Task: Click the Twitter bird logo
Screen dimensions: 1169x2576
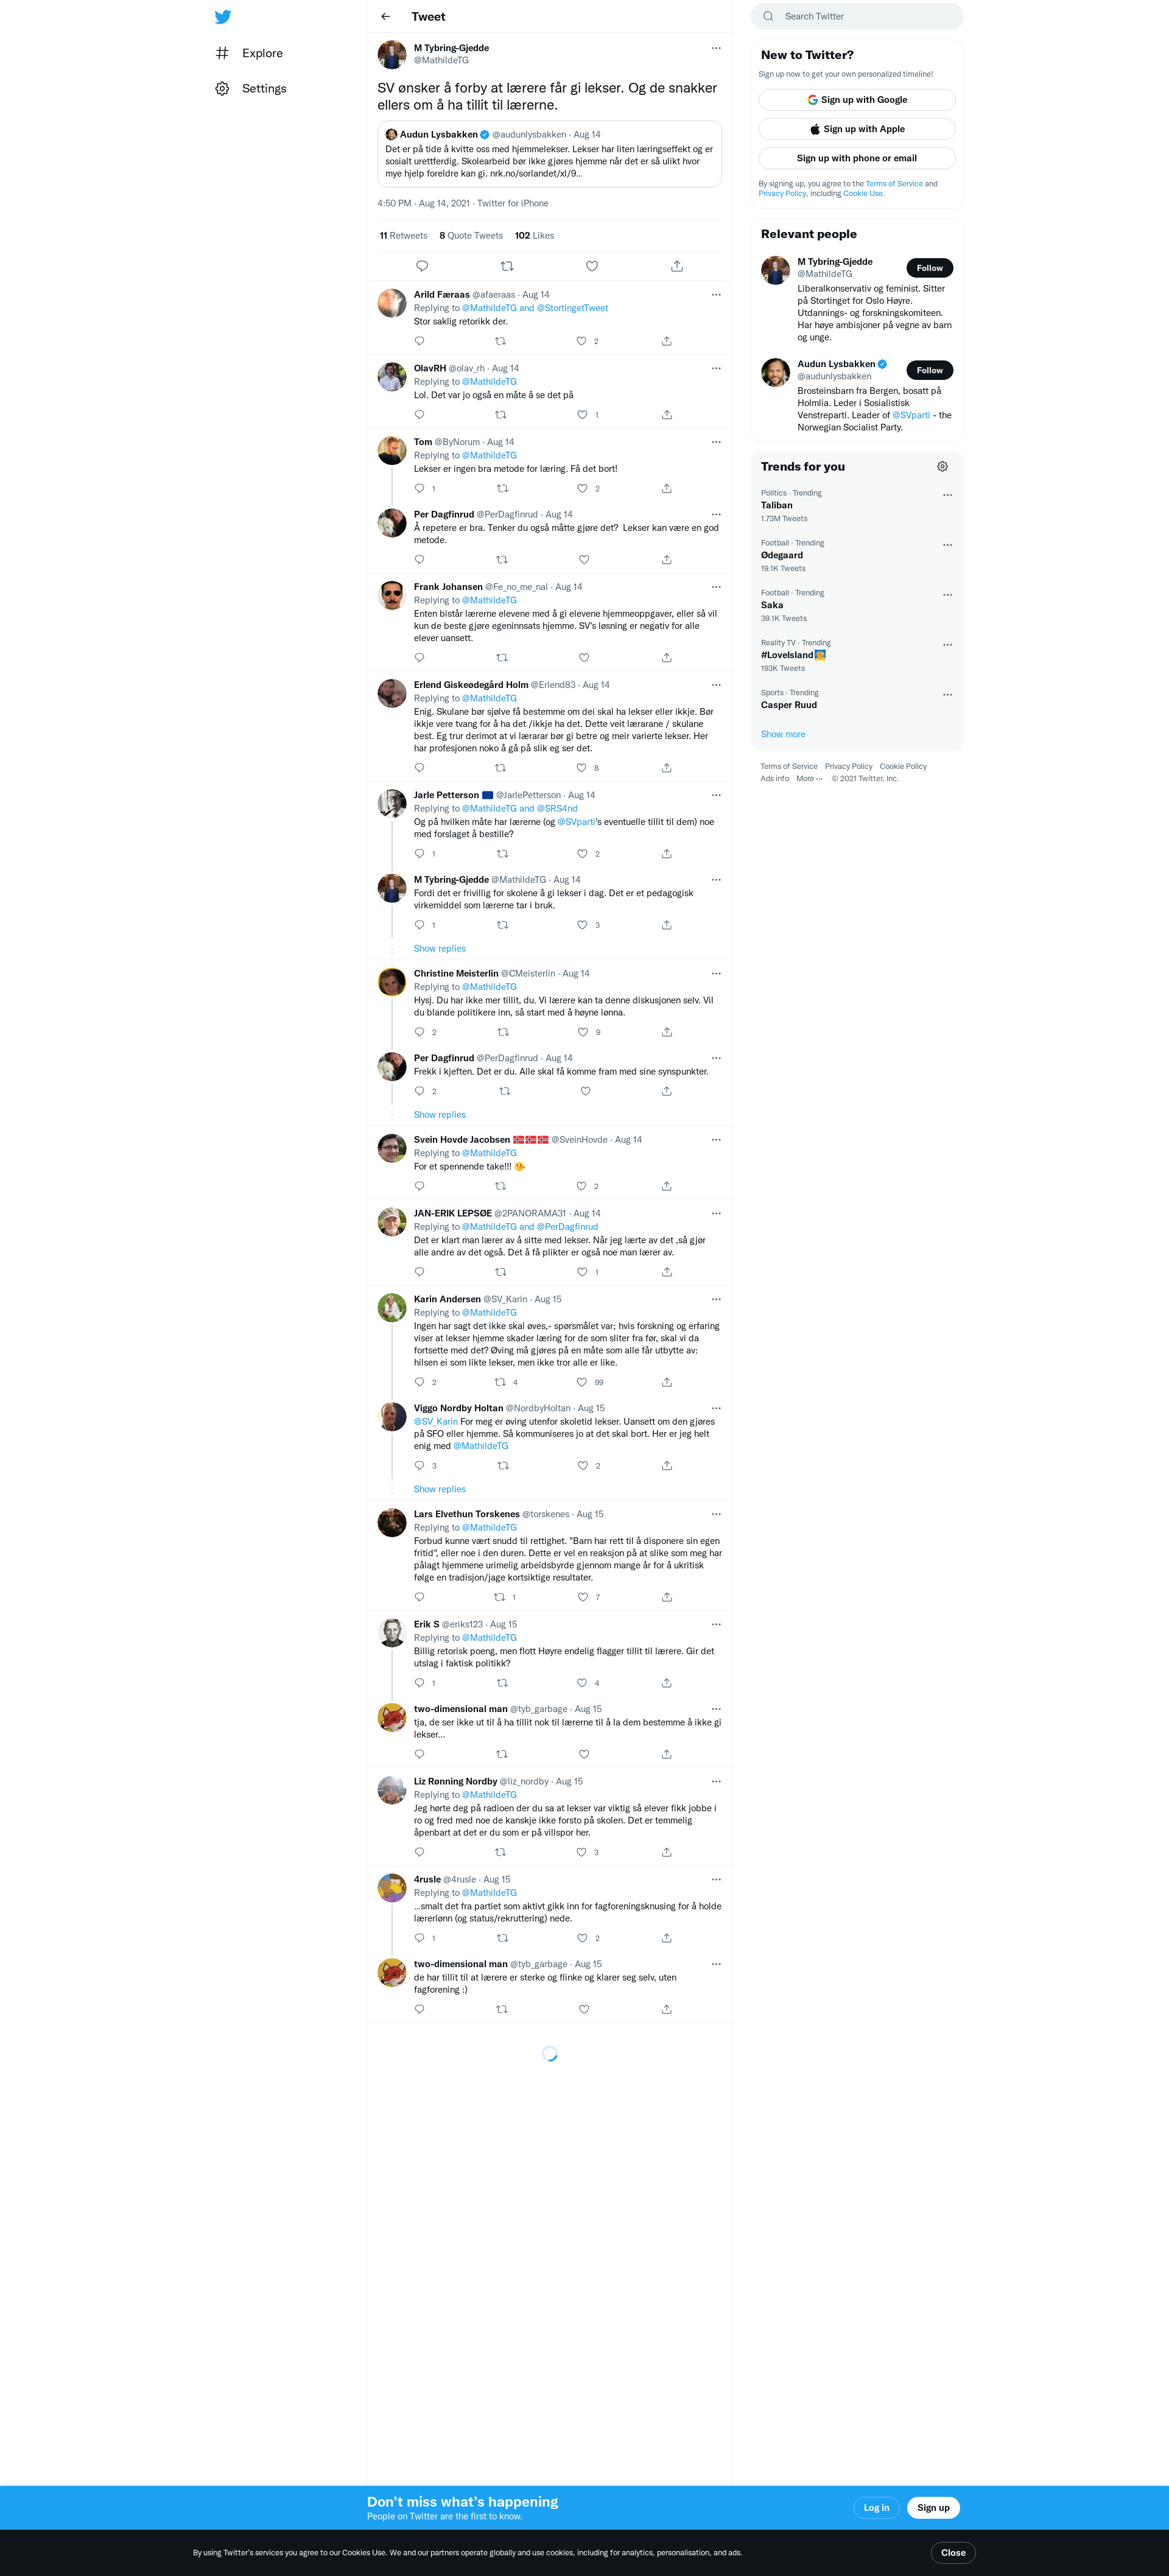Action: (x=223, y=17)
